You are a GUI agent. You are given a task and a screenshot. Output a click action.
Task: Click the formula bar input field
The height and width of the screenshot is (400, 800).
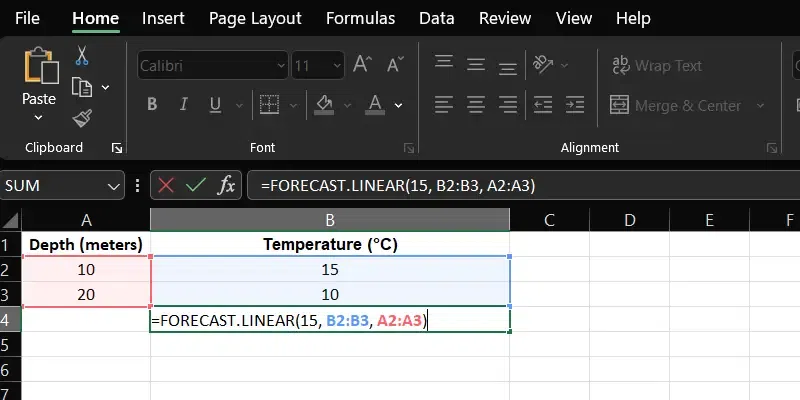[x=520, y=185]
